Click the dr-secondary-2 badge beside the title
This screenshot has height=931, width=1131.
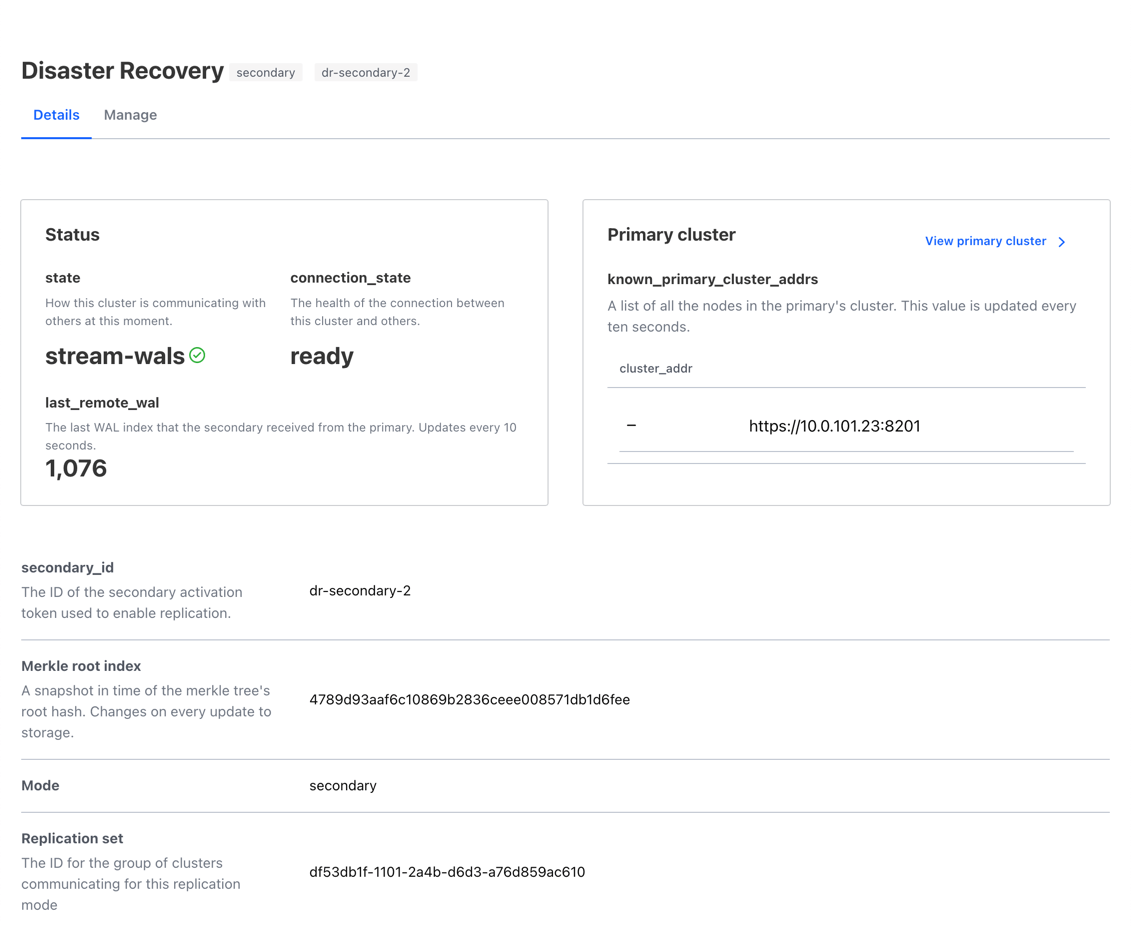click(365, 72)
